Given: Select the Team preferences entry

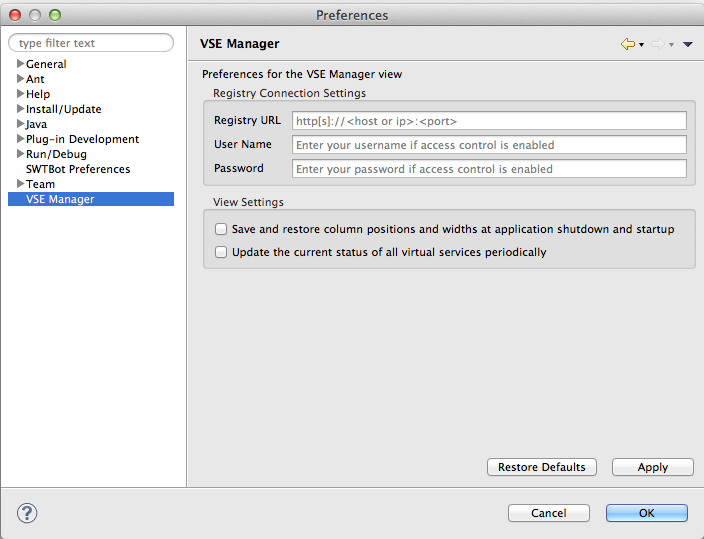Looking at the screenshot, I should click(41, 184).
